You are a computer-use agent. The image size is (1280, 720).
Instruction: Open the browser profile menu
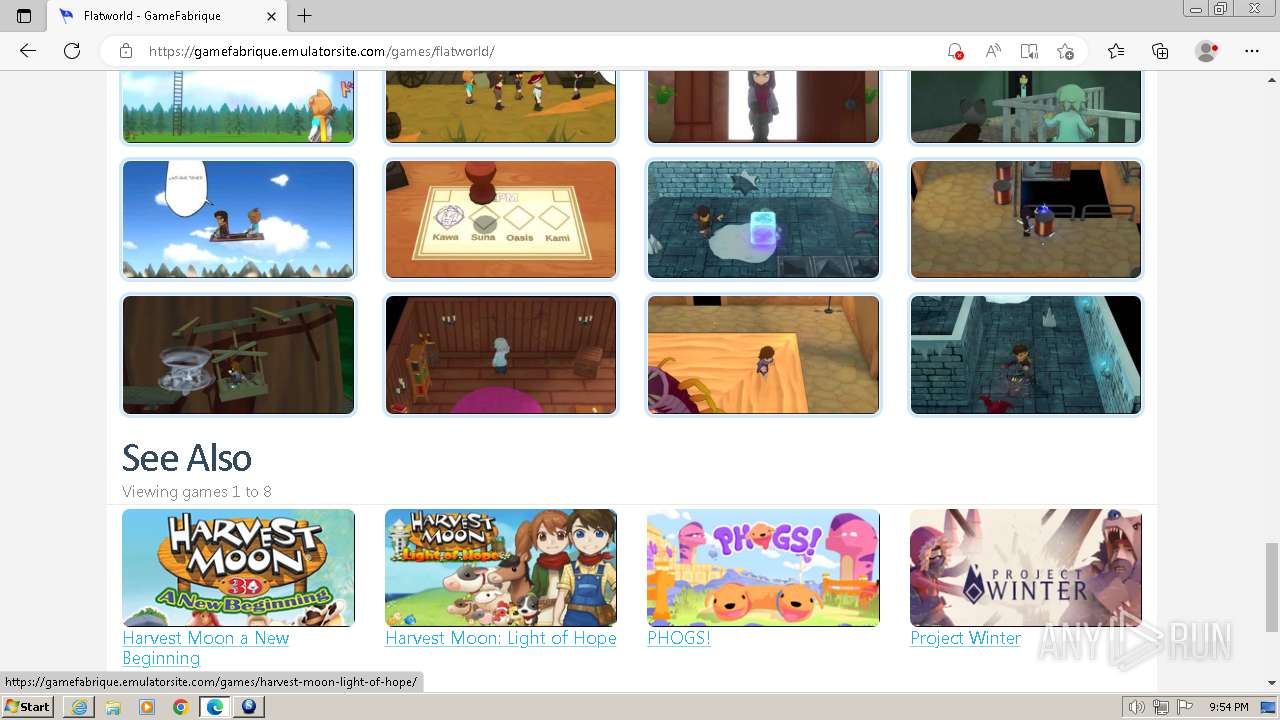pyautogui.click(x=1207, y=51)
